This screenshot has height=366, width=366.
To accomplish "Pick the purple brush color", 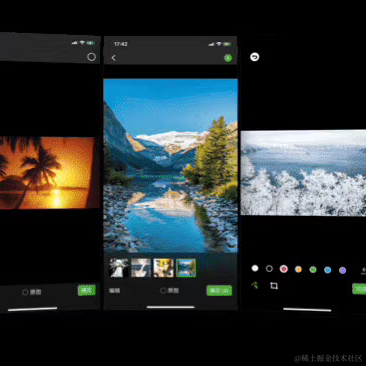I will [342, 270].
